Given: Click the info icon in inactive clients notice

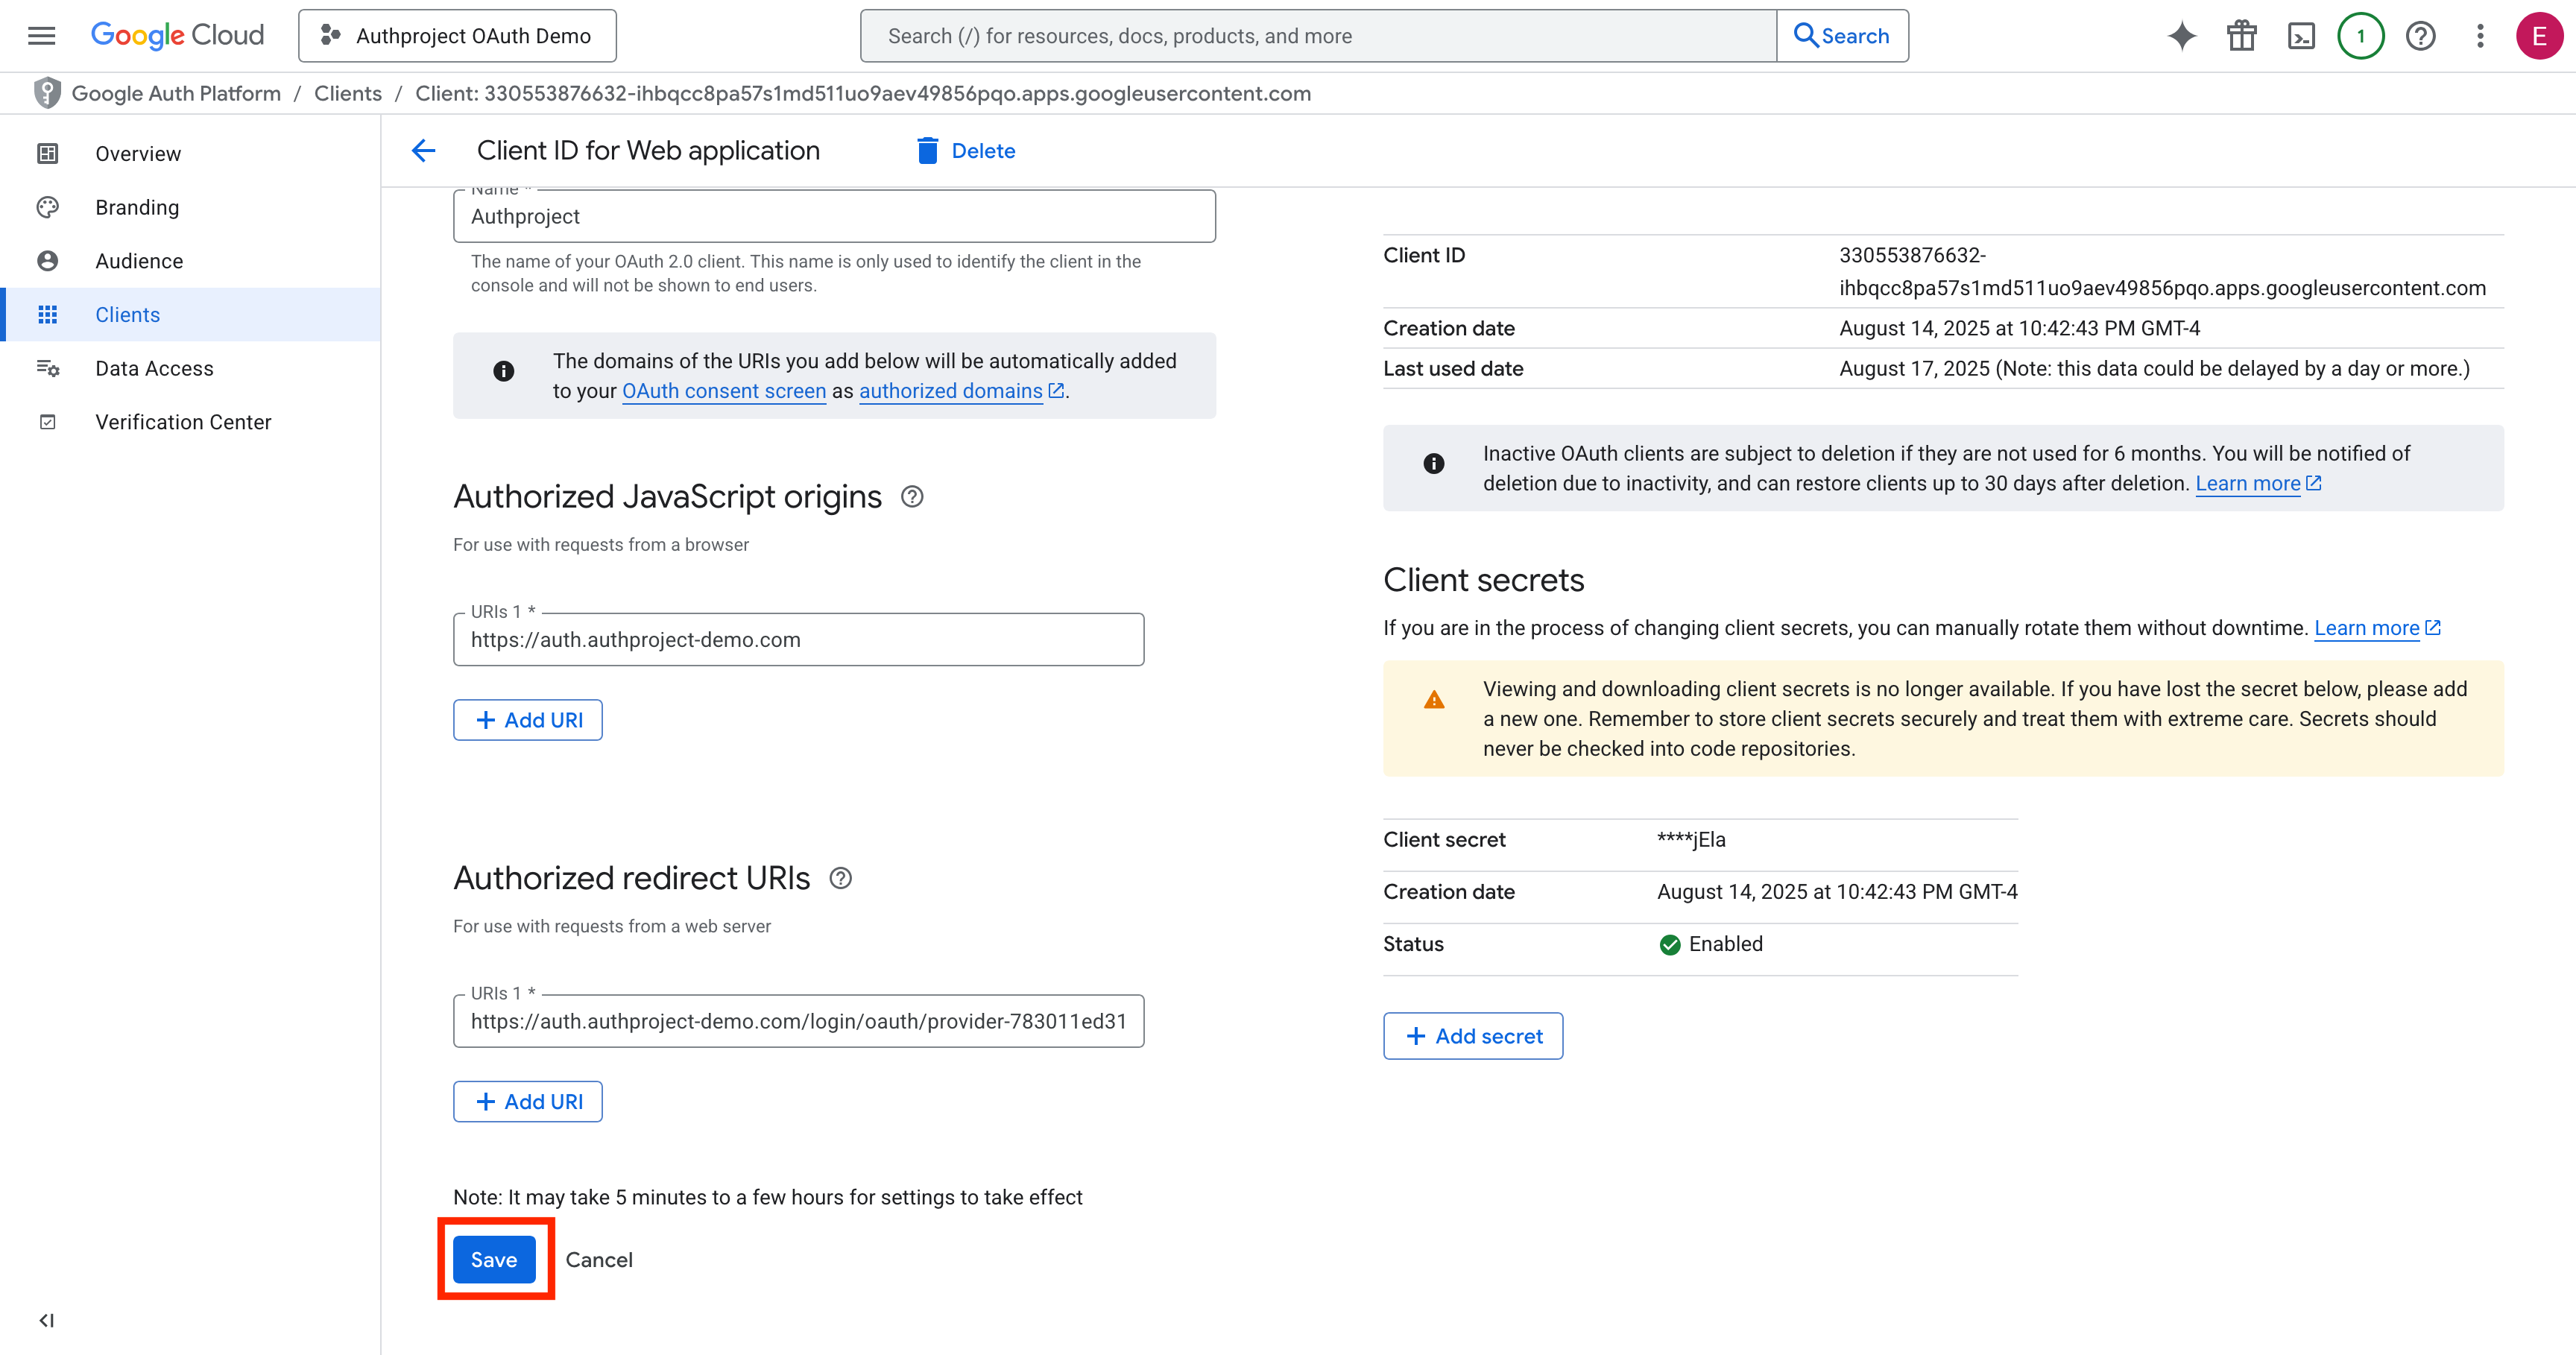Looking at the screenshot, I should point(1434,463).
